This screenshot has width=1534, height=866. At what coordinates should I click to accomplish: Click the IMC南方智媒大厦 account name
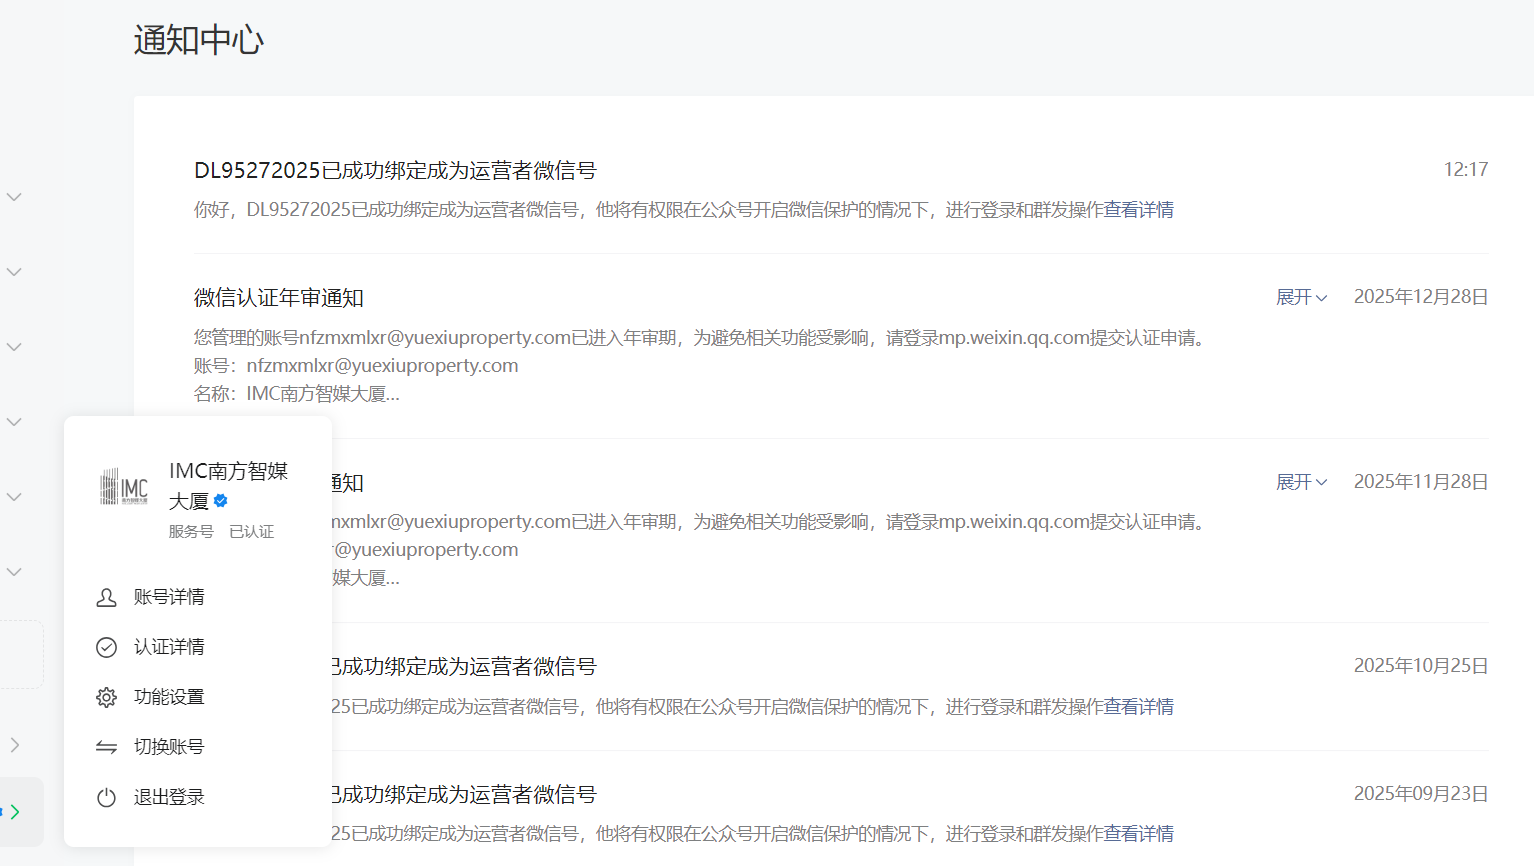228,486
